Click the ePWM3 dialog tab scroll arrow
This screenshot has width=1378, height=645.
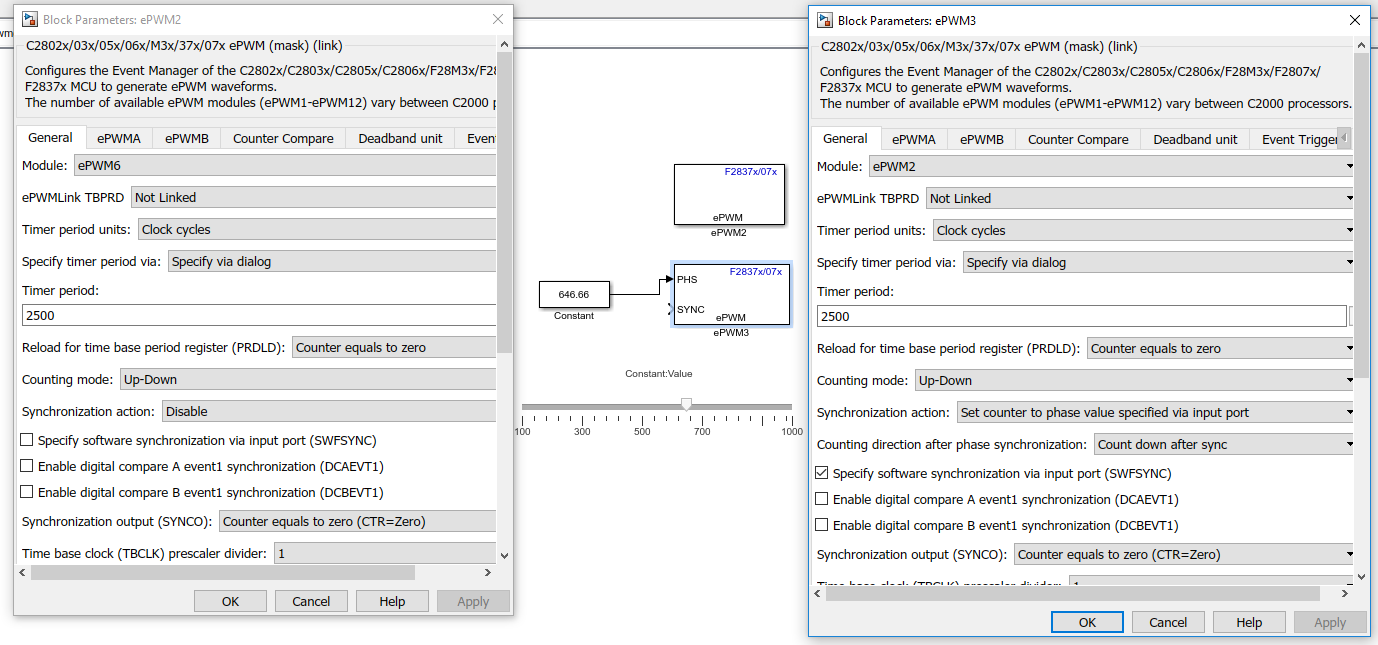point(1343,137)
